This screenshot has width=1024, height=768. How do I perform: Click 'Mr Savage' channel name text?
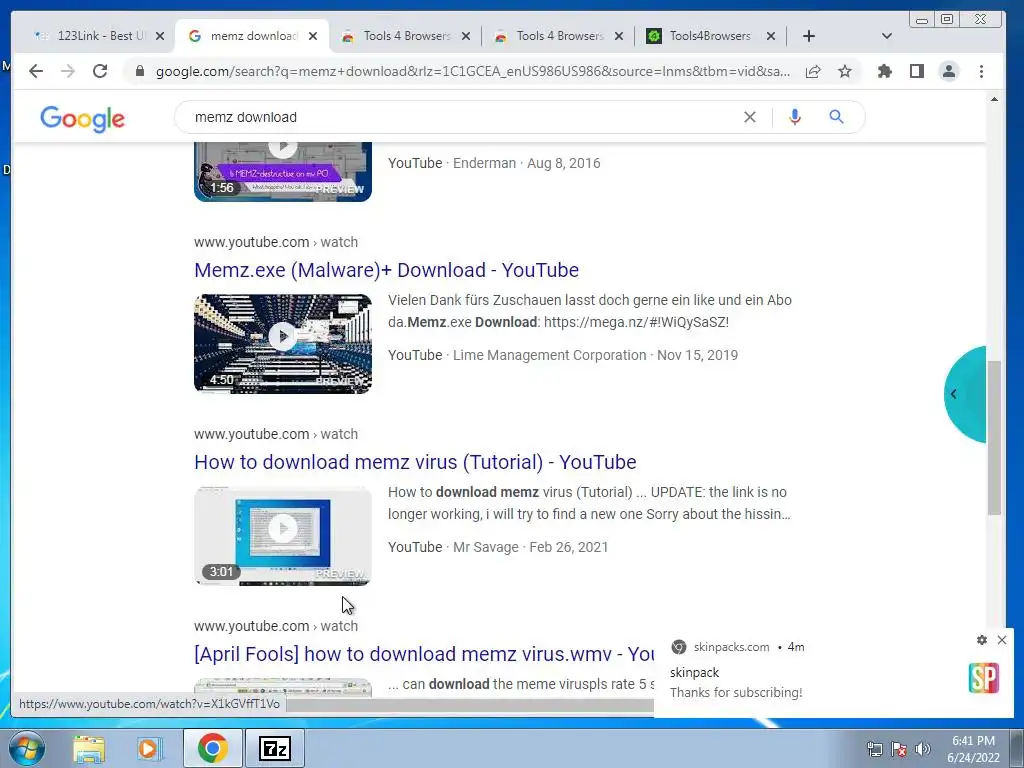pos(486,547)
